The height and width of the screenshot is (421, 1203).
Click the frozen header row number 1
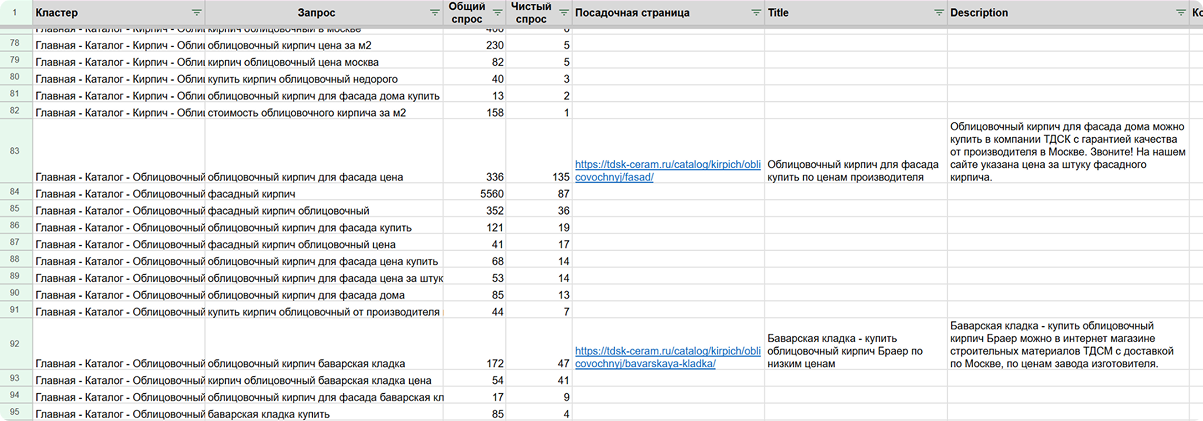coord(15,13)
